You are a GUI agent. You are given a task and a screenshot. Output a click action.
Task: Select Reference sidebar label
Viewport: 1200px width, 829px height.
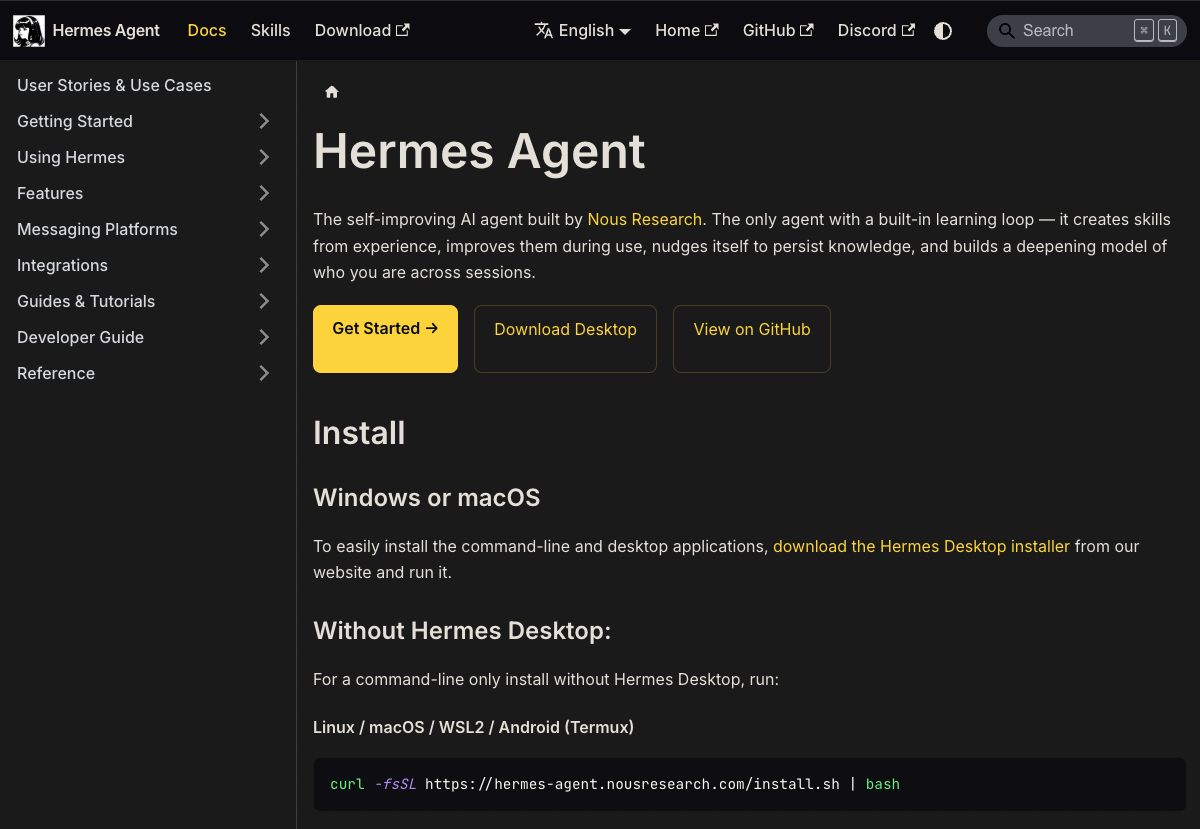[56, 373]
